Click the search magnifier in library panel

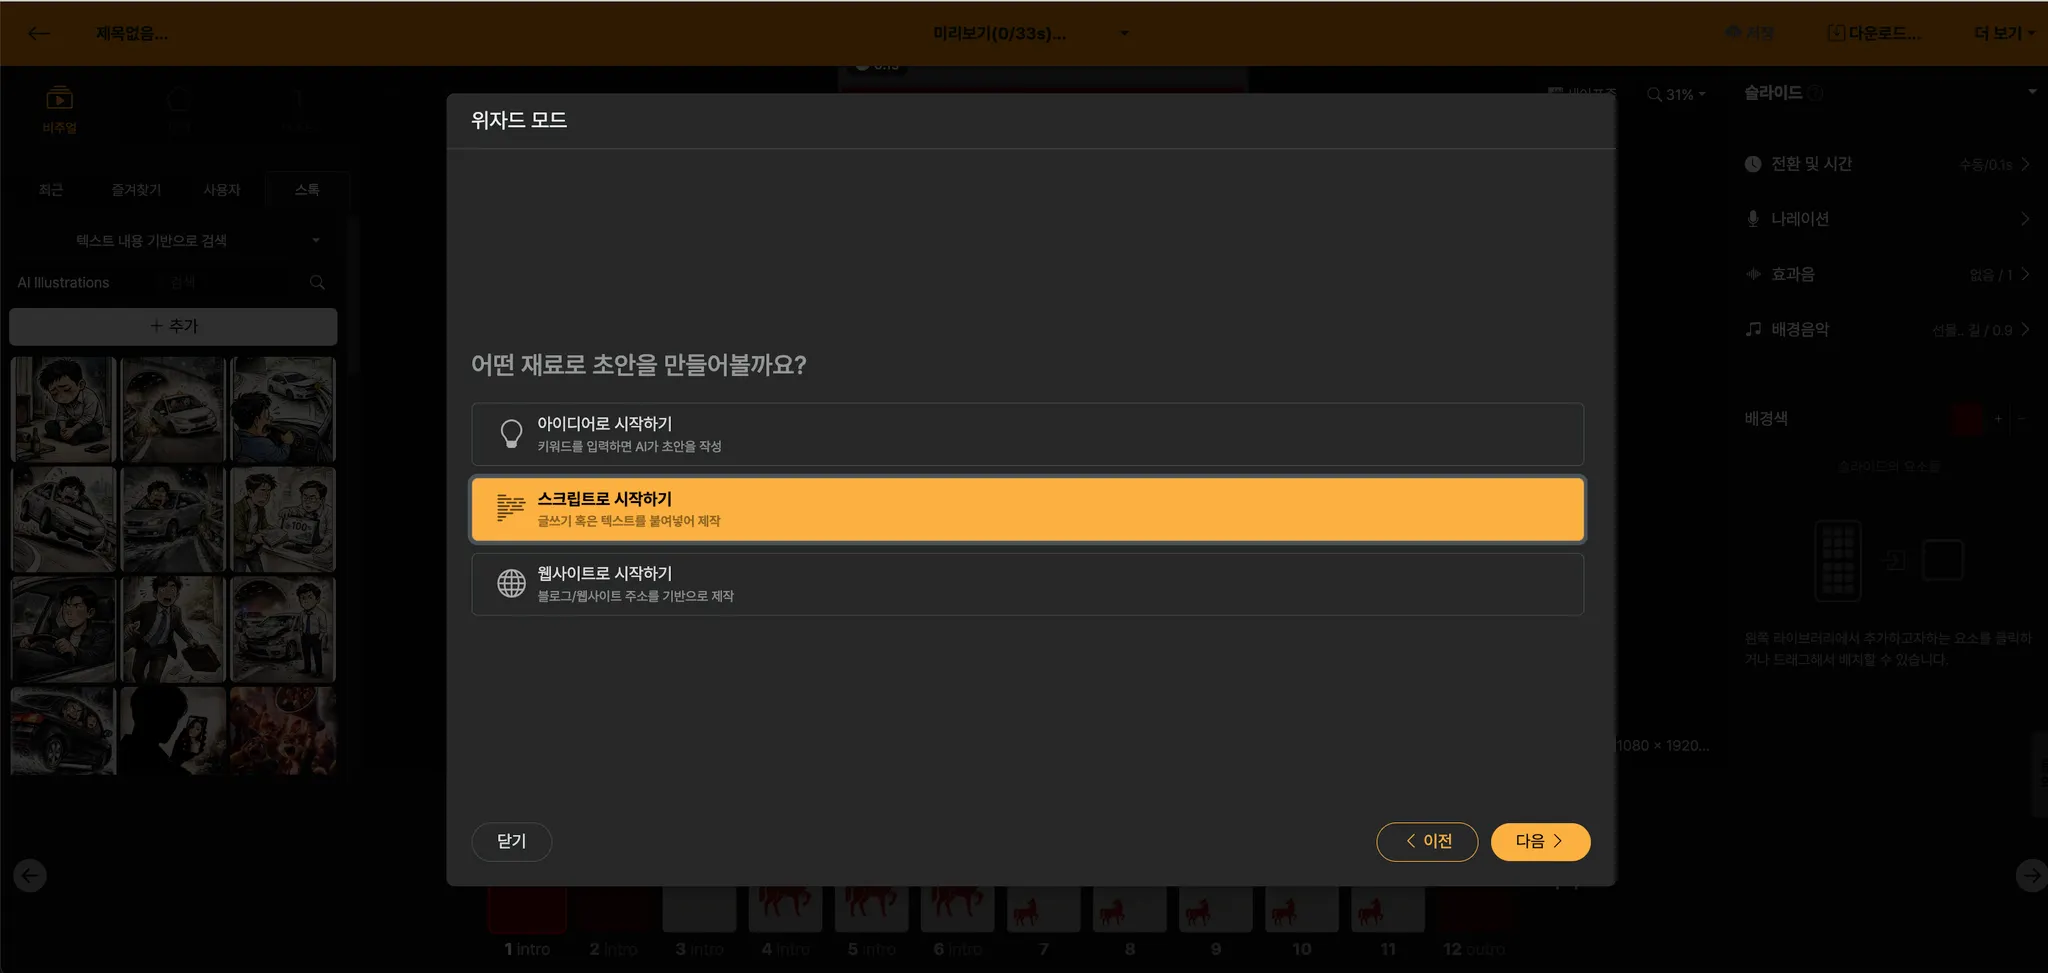coord(317,283)
